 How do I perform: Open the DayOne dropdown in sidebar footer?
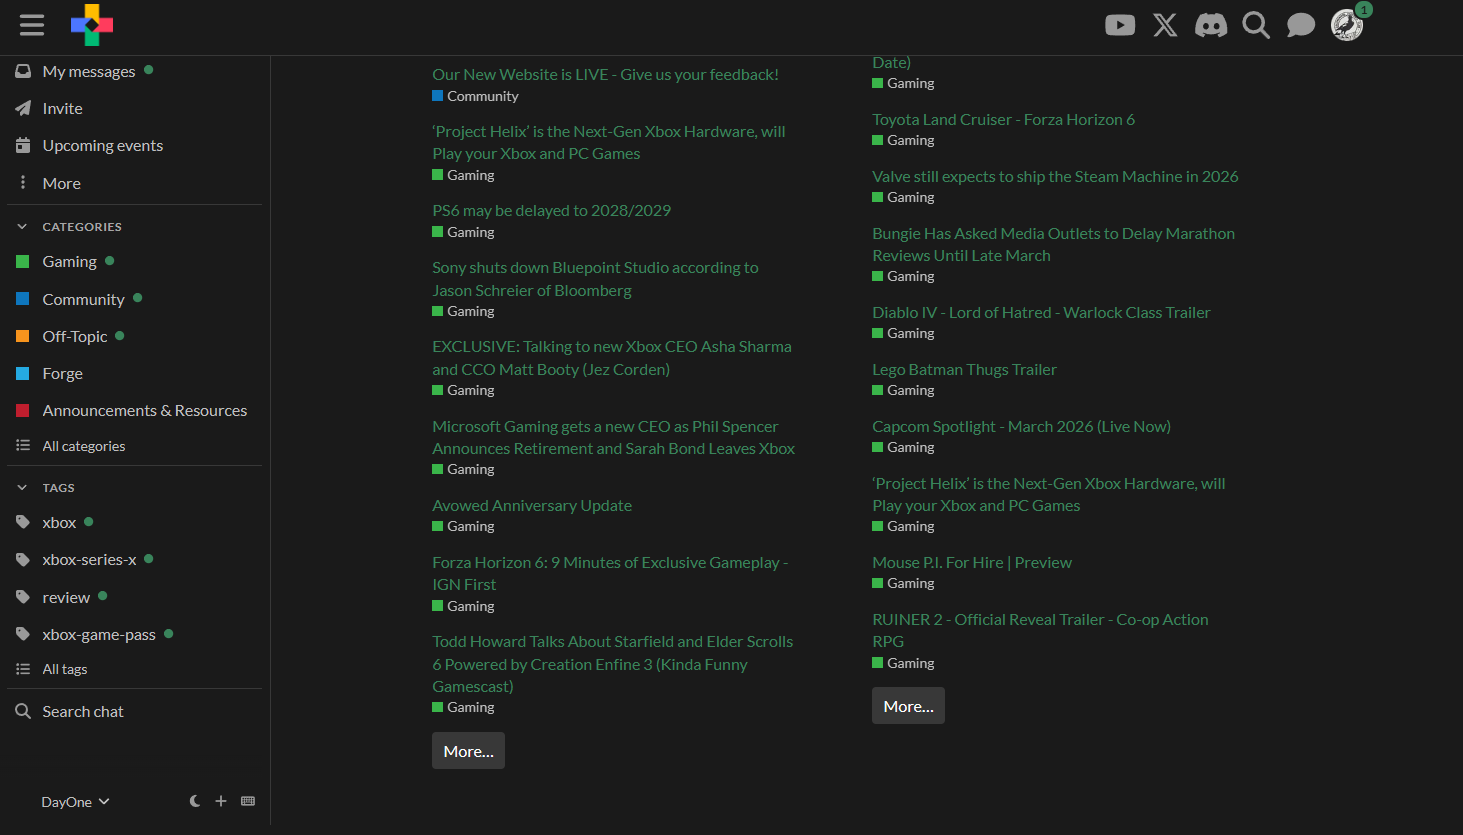(75, 802)
